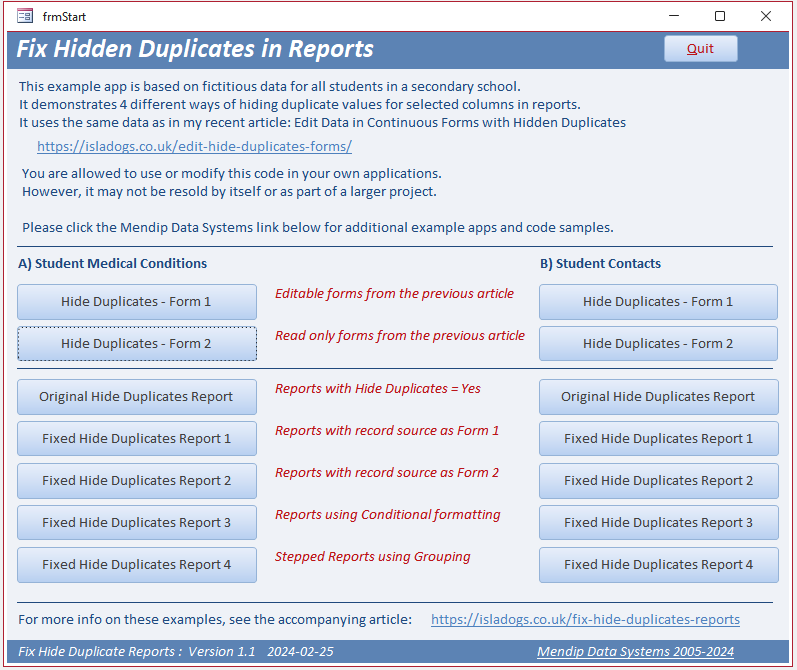Open the edit-hide-duplicates-forms article link
The height and width of the screenshot is (670, 797).
tap(194, 146)
